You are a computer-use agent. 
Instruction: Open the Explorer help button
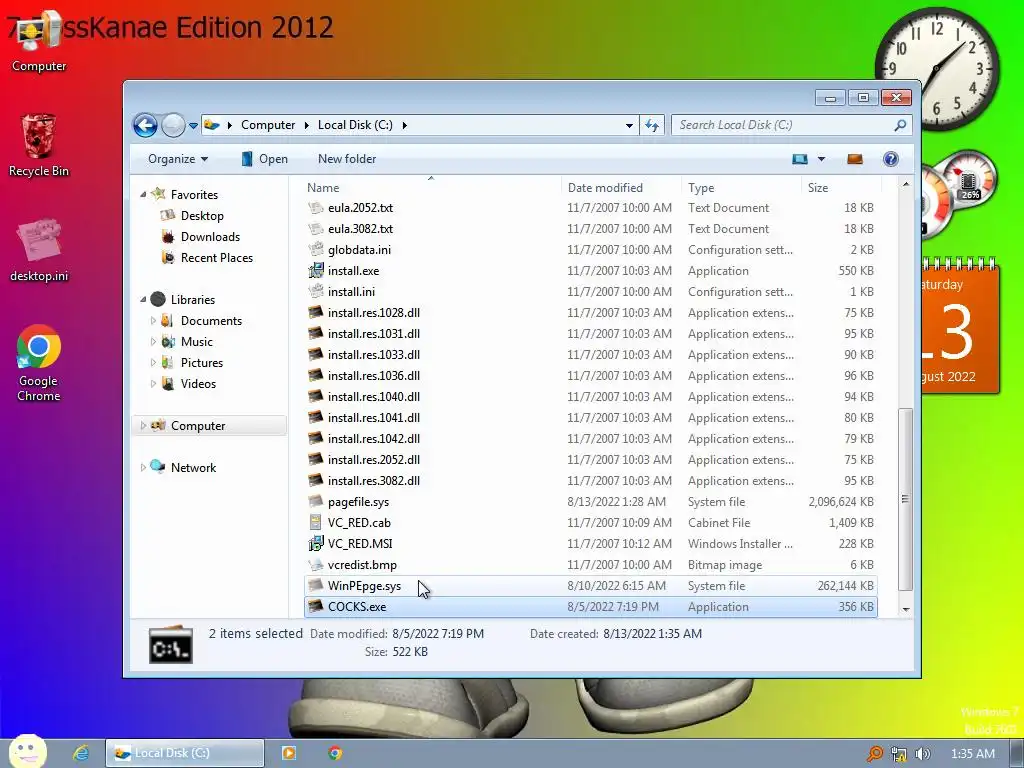[x=890, y=159]
